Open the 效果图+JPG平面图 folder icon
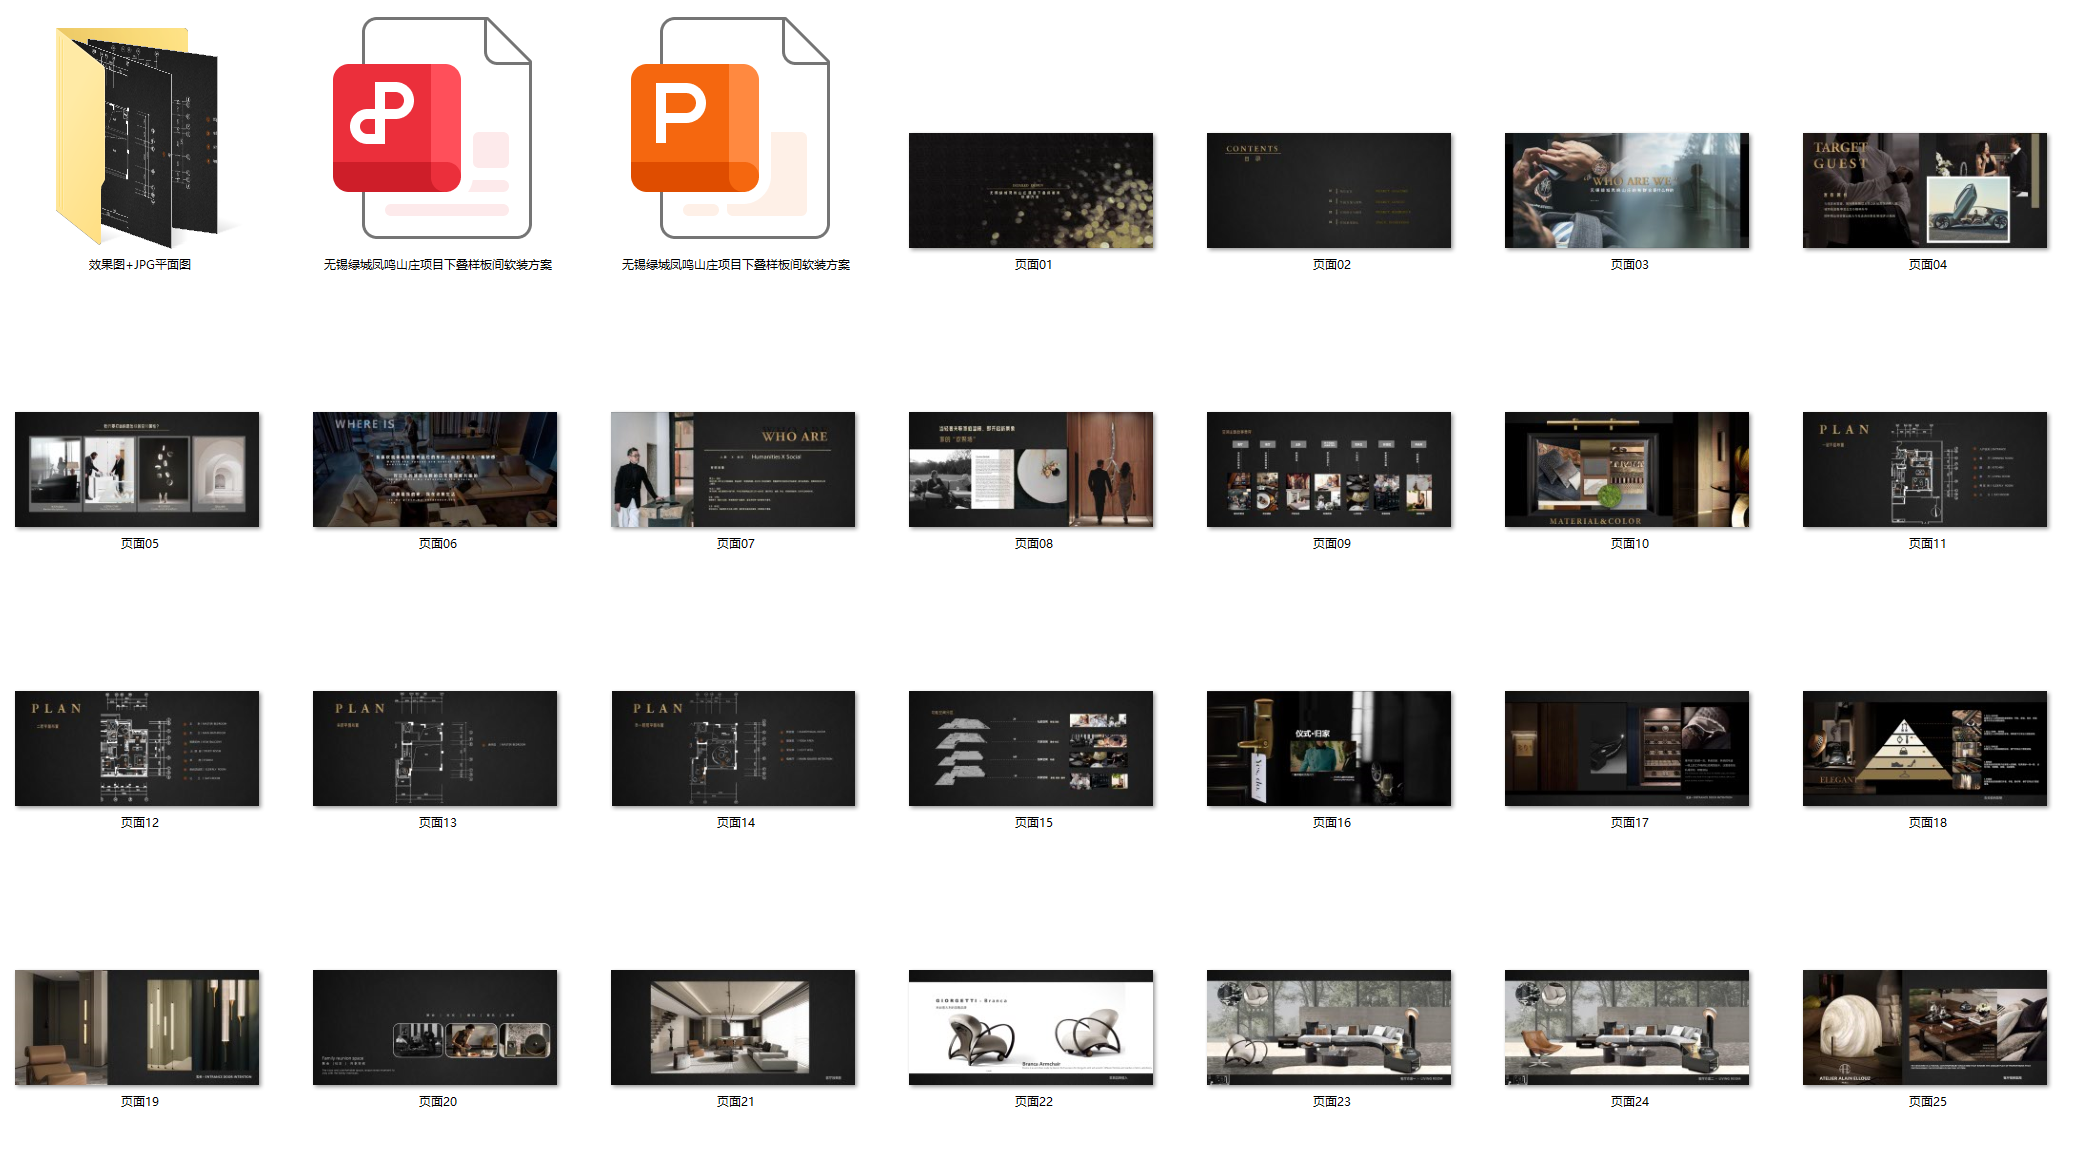Viewport: 2093px width, 1150px height. click(x=138, y=135)
